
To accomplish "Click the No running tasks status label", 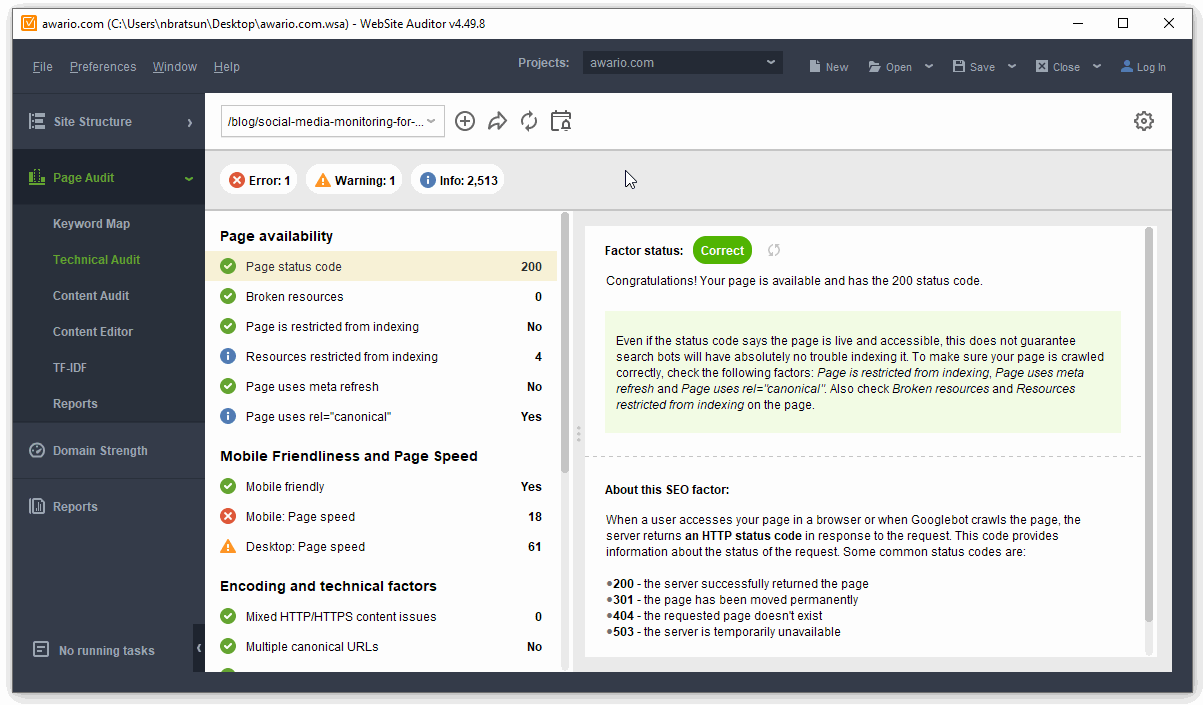I will click(107, 650).
